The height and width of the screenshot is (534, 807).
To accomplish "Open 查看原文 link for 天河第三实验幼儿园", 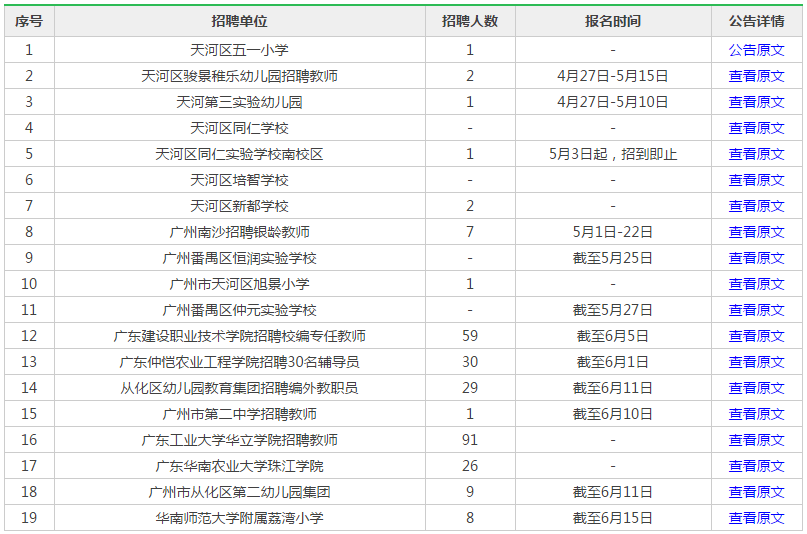I will click(x=756, y=102).
